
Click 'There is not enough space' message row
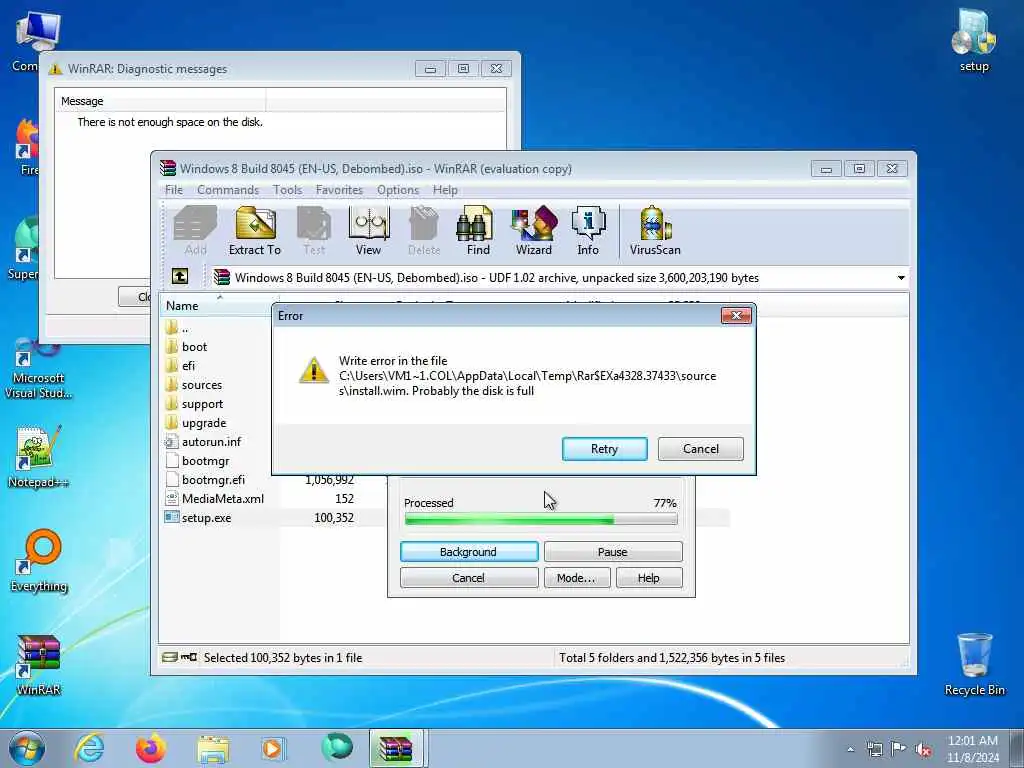(170, 121)
